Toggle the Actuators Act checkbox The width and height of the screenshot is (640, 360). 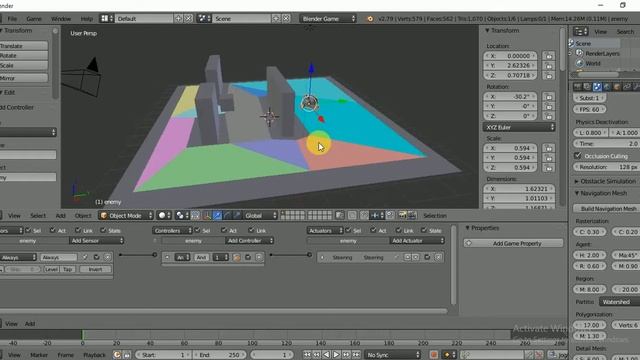(373, 231)
